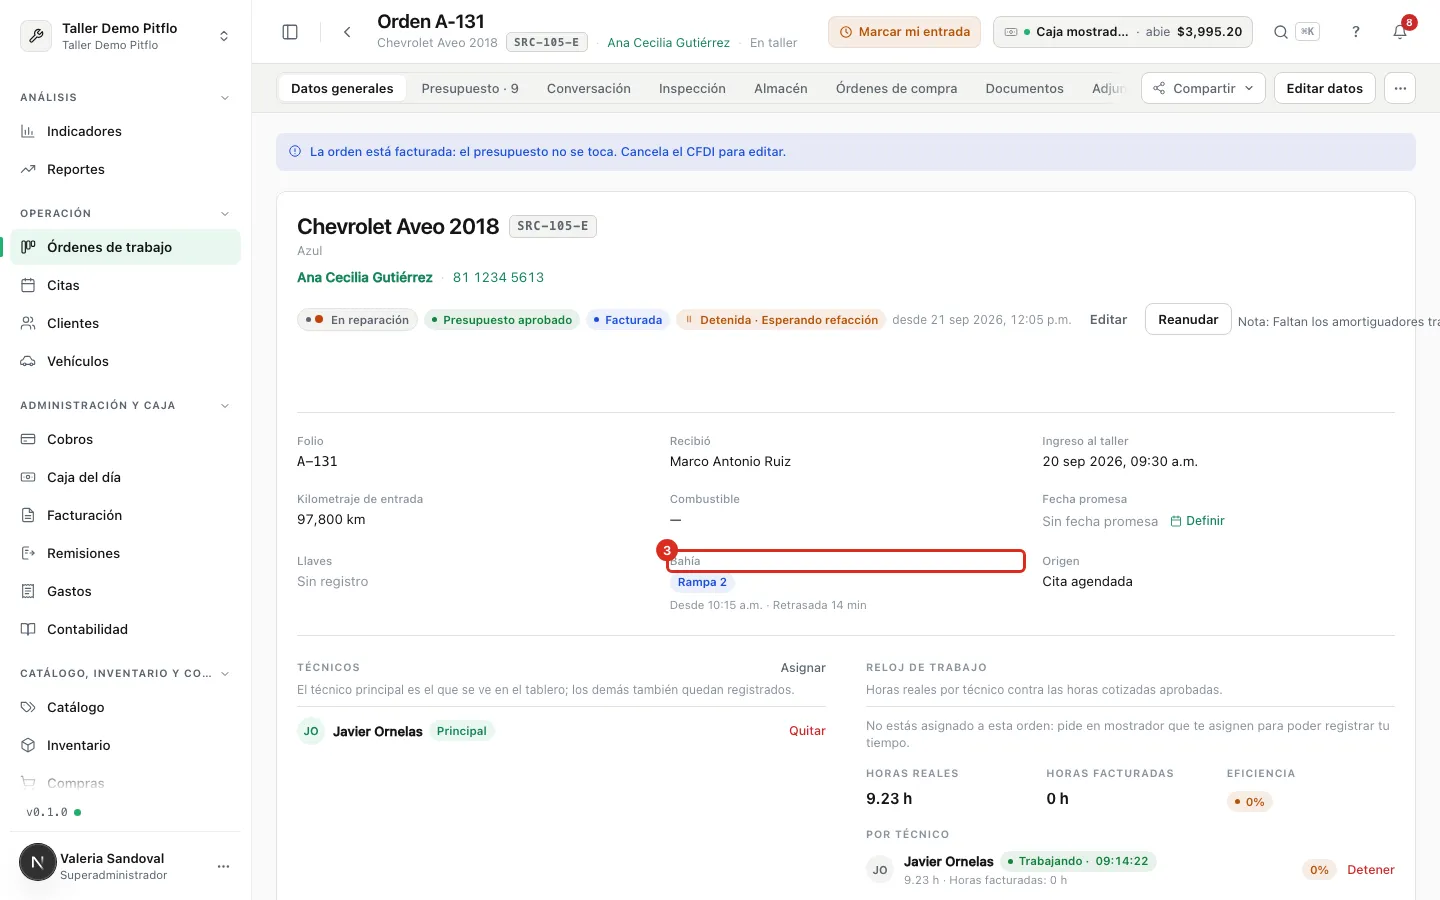
Task: Click the Presupuesto aprobado badge
Action: 502,320
